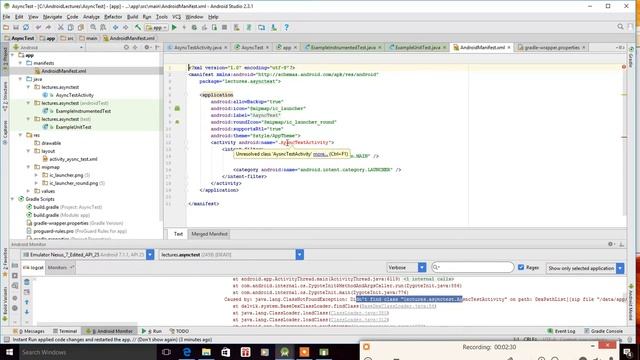The width and height of the screenshot is (640, 360).
Task: Open the Terminal tool window
Action: click(x=64, y=331)
